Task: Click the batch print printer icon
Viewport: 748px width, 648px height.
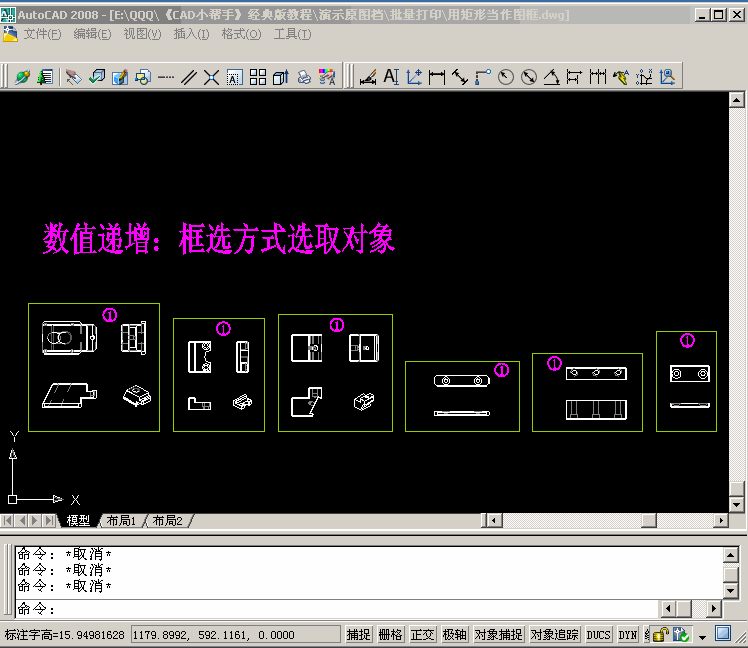Action: point(304,77)
